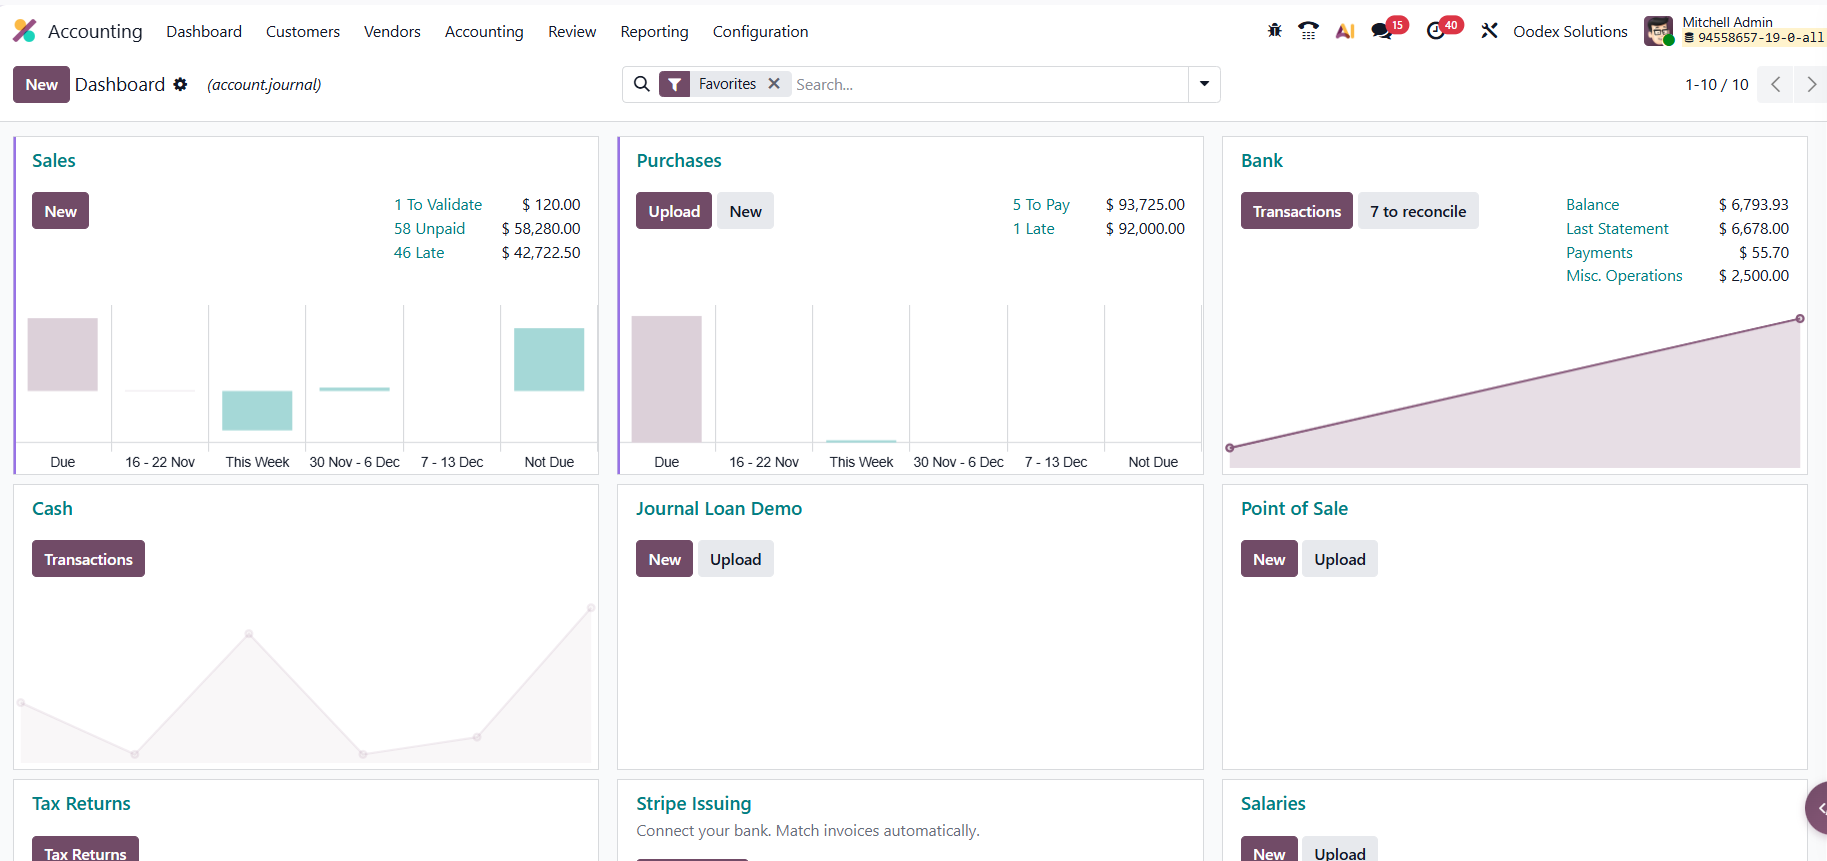
Task: Expand the search options dropdown arrow
Action: [x=1204, y=85]
